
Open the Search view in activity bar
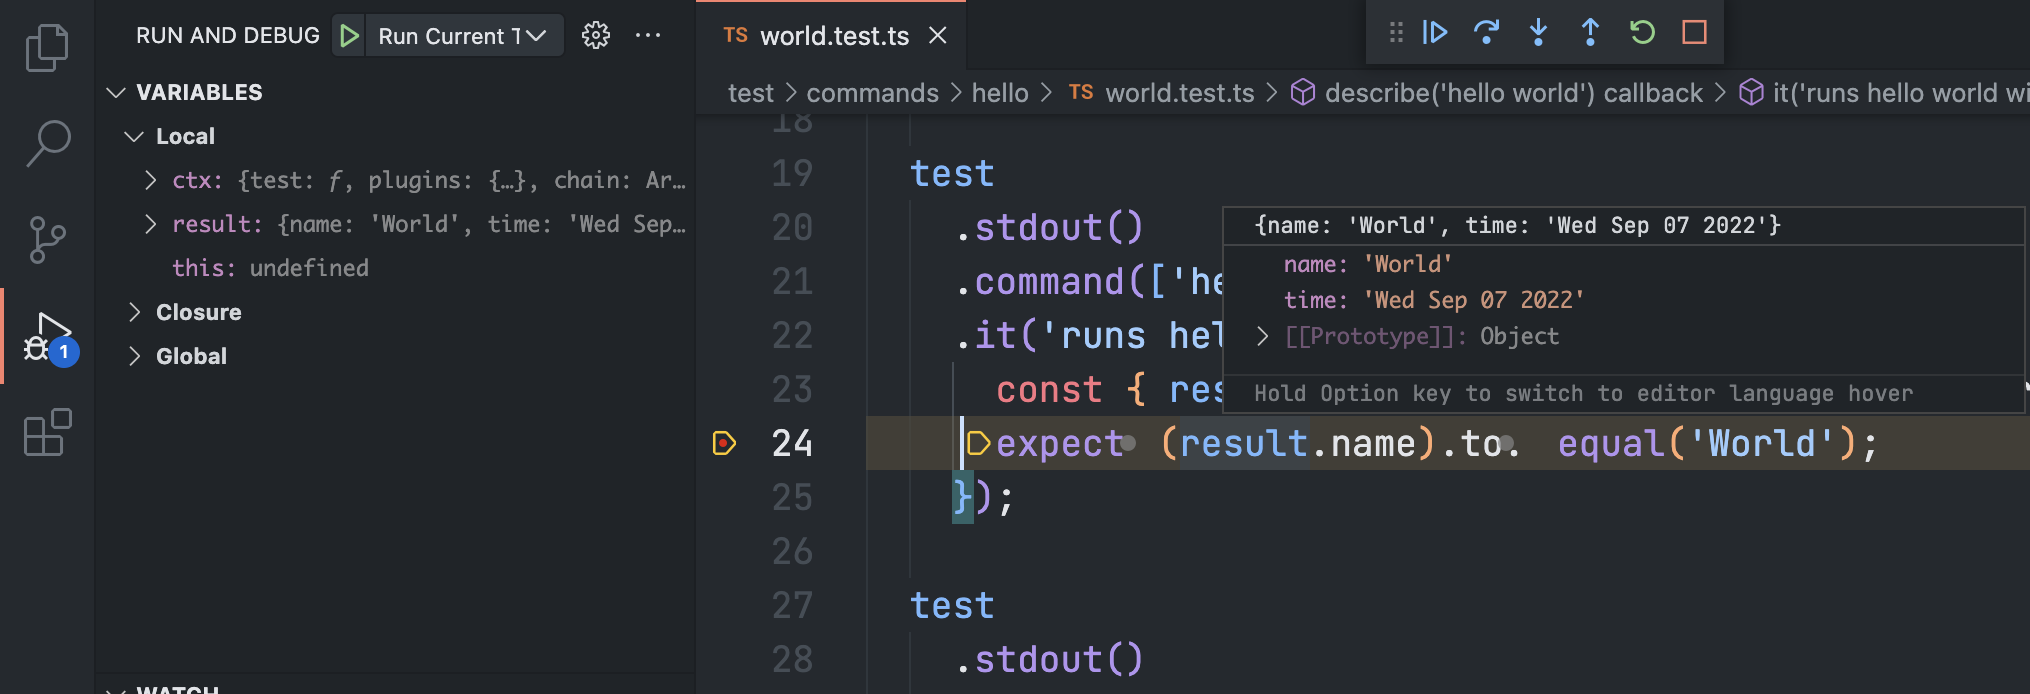click(47, 143)
